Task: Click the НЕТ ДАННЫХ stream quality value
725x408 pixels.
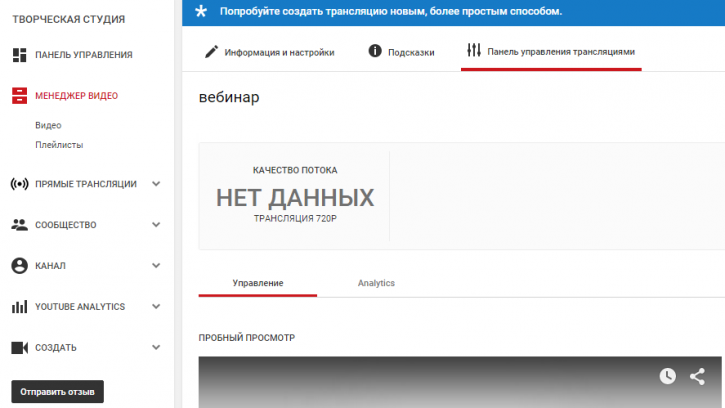Action: coord(295,198)
